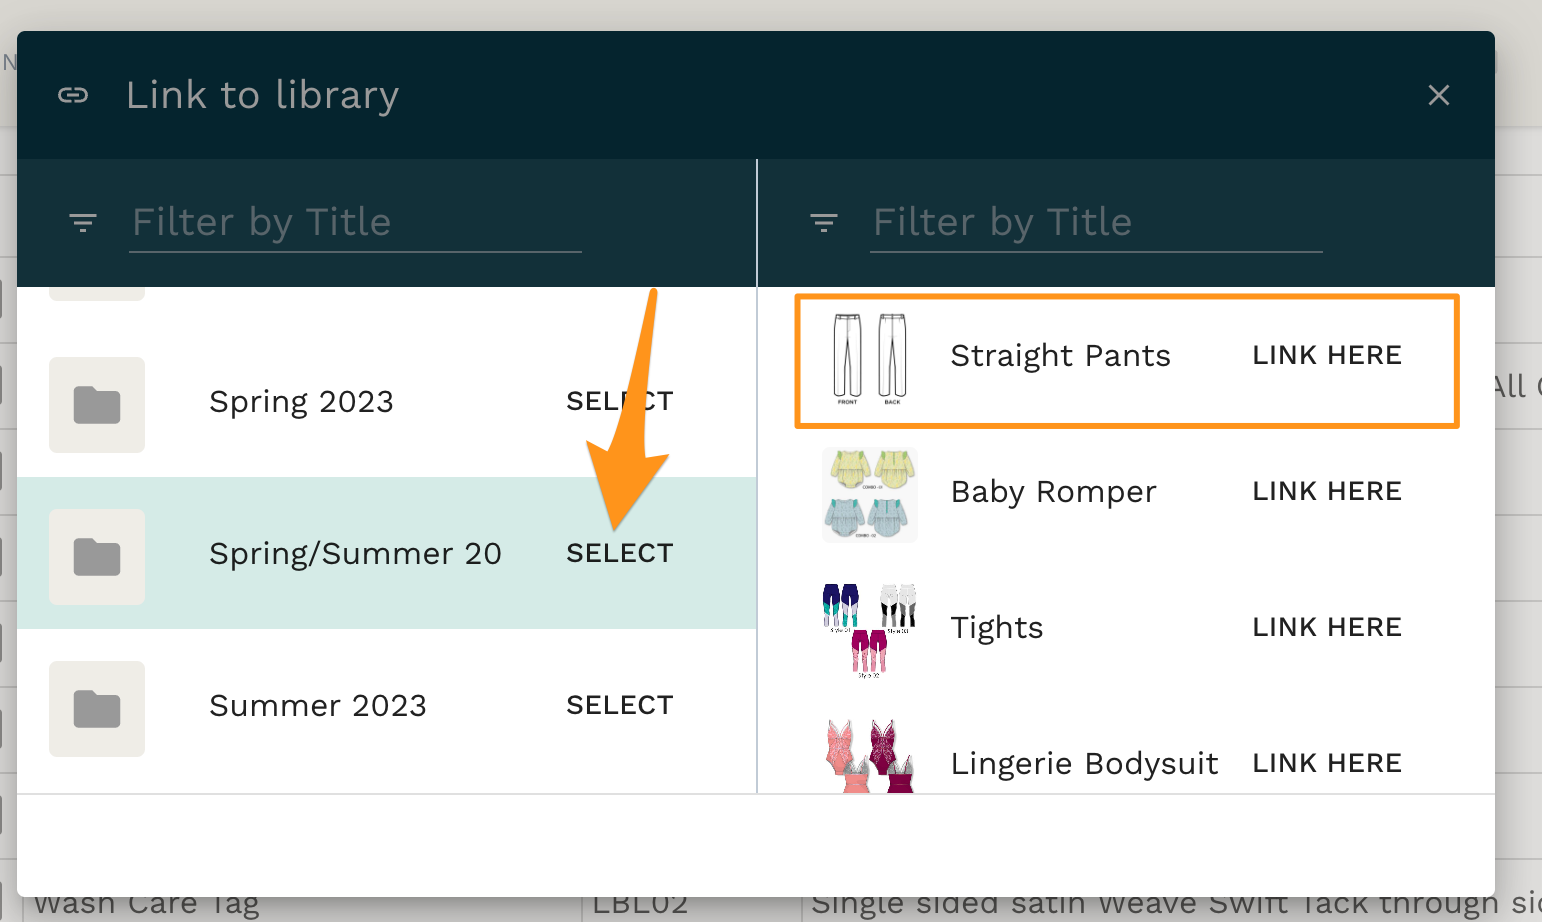This screenshot has height=922, width=1542.
Task: Focus the right Filter by Title field
Action: [x=1096, y=222]
